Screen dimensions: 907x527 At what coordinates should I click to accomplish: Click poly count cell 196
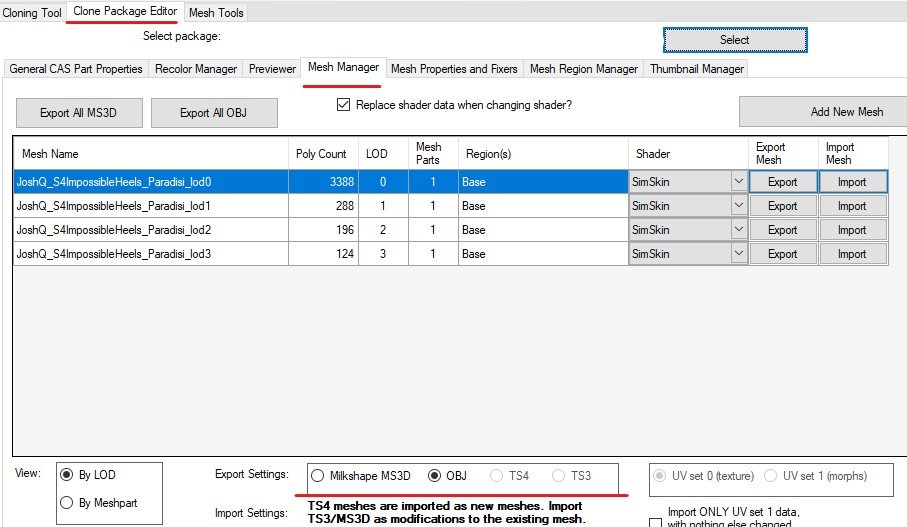click(x=323, y=230)
